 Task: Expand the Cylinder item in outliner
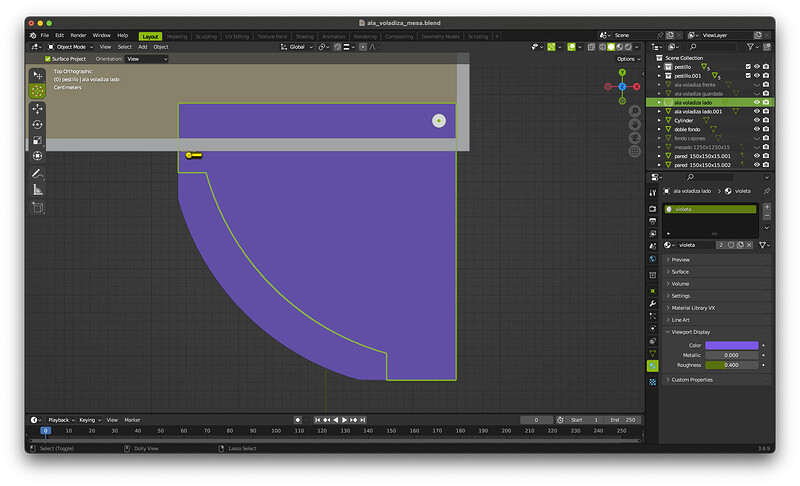click(659, 120)
